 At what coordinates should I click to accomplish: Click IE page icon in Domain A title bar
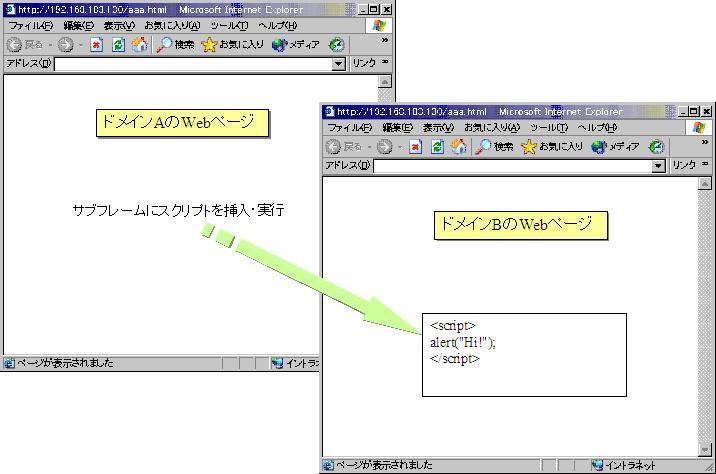click(x=10, y=10)
